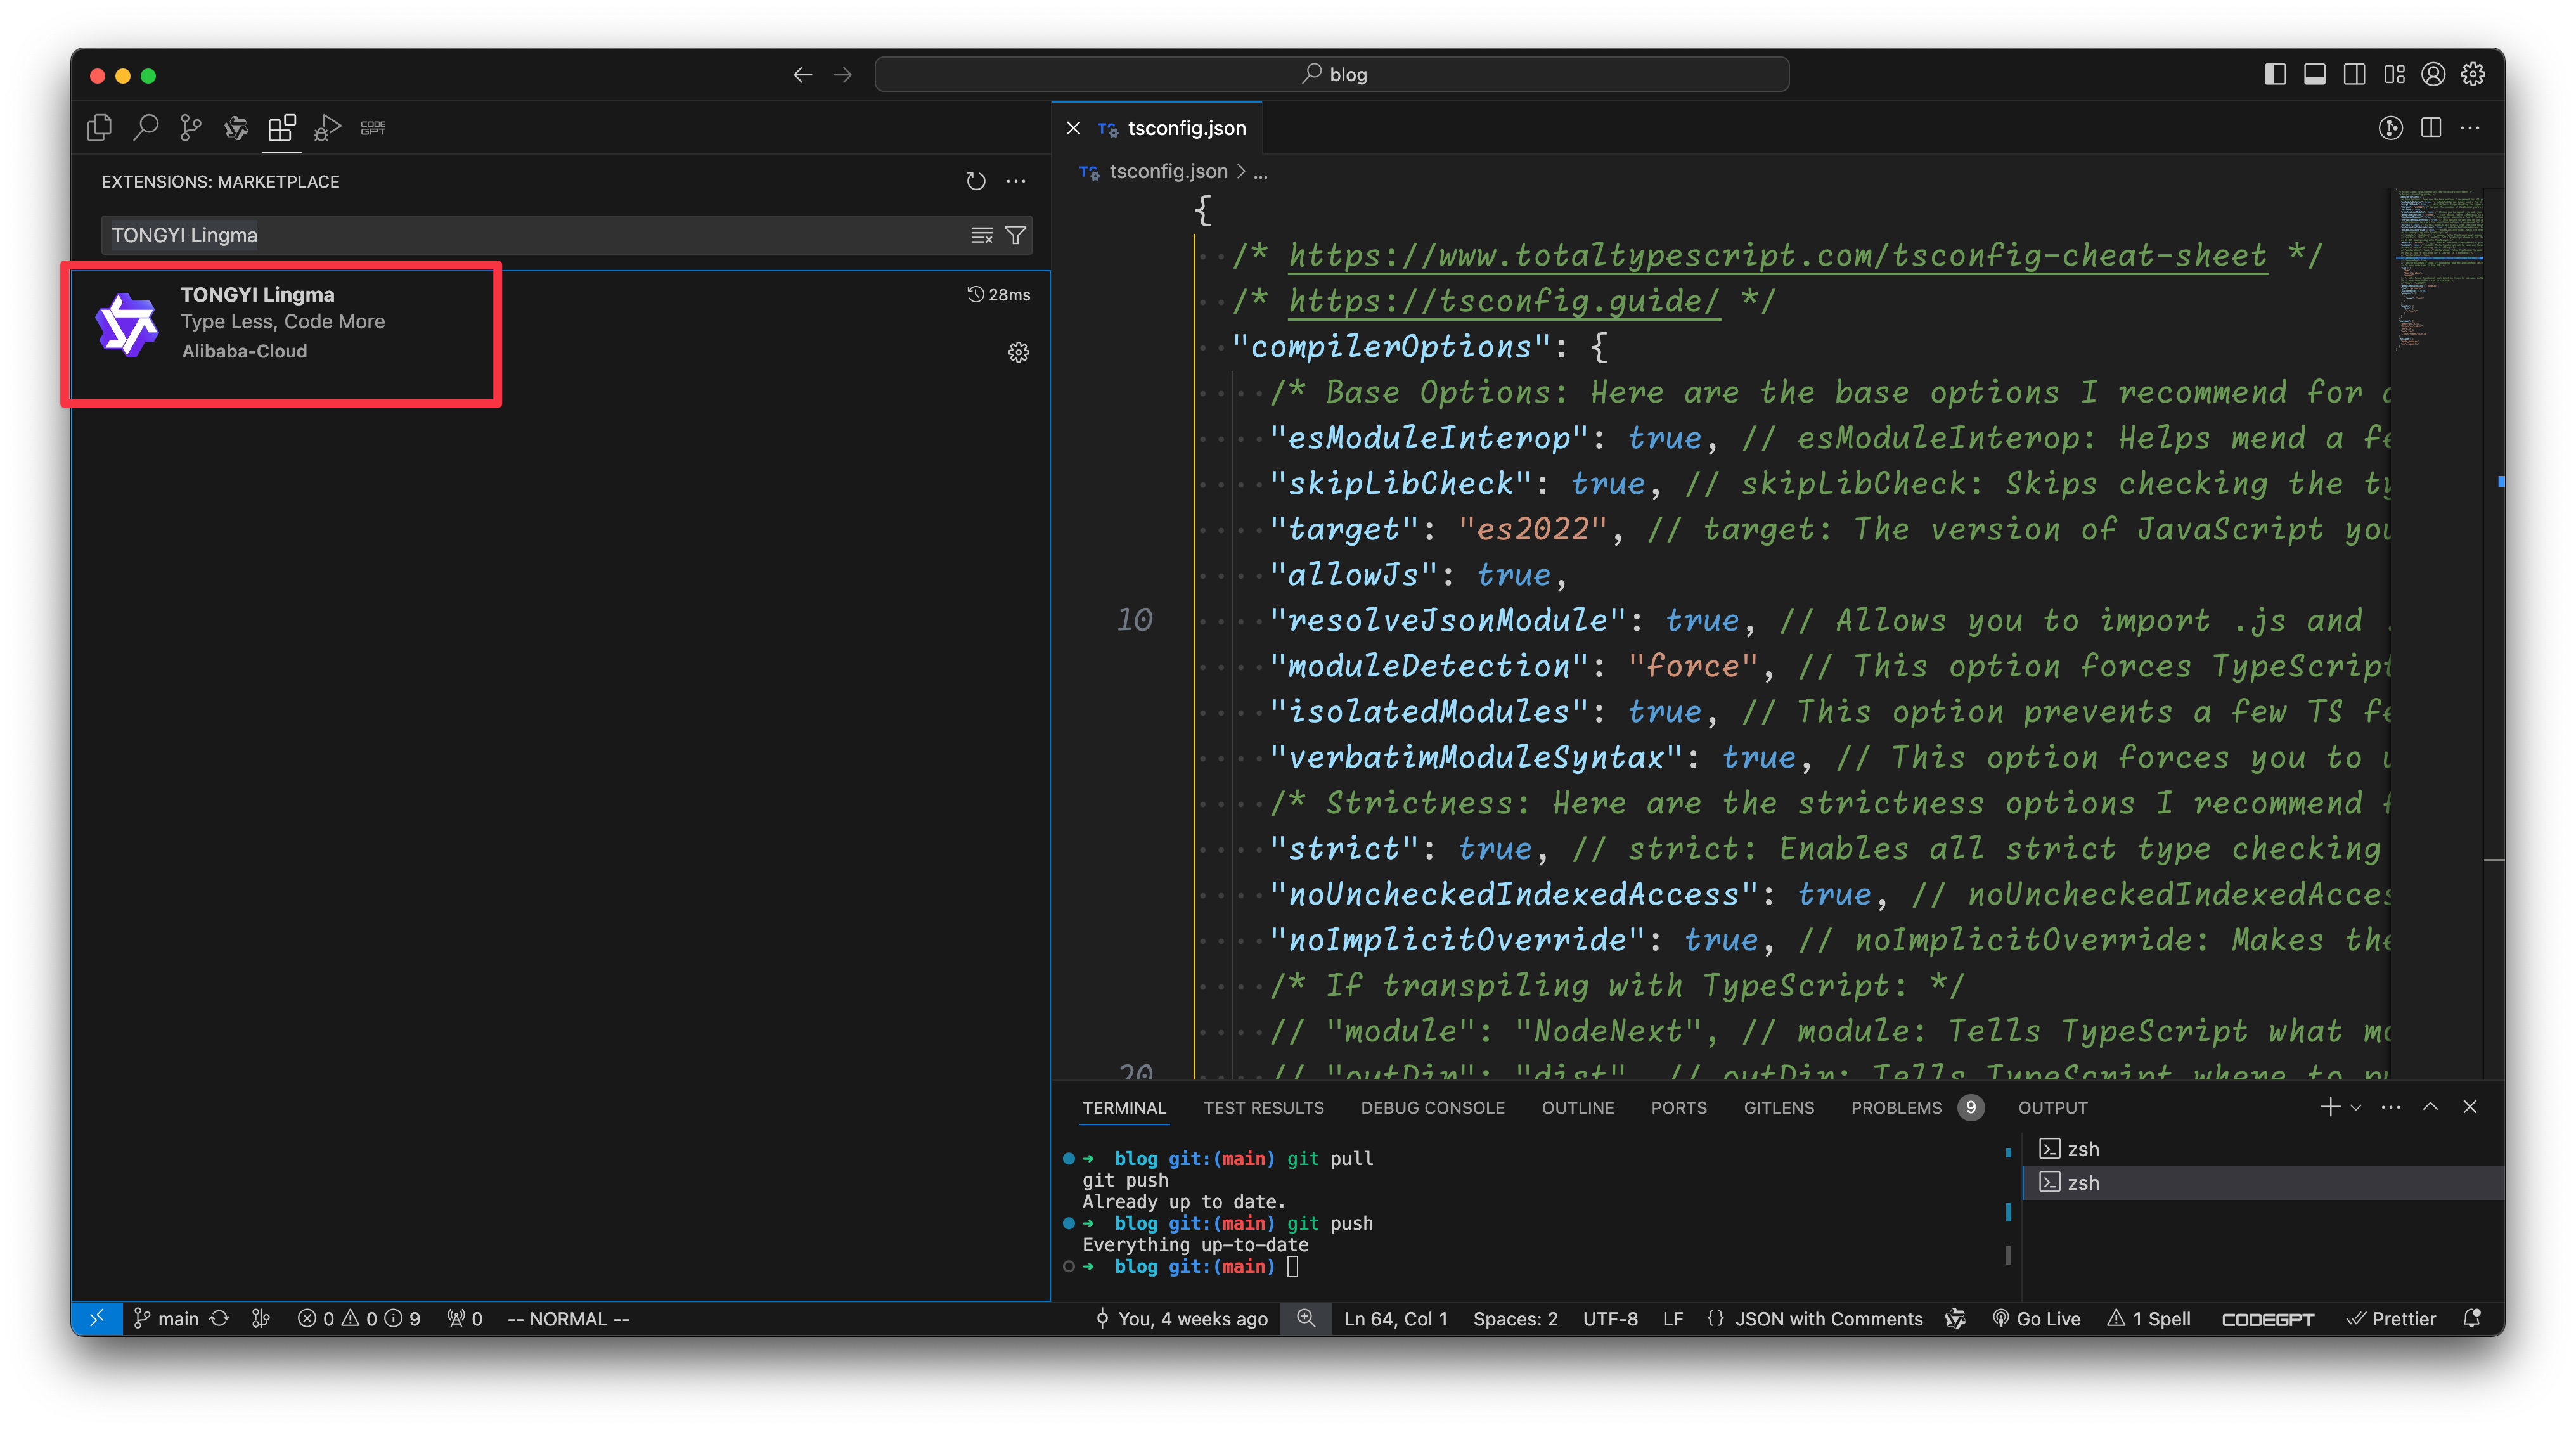2576x1430 pixels.
Task: Open the Source Control view
Action: 190,128
